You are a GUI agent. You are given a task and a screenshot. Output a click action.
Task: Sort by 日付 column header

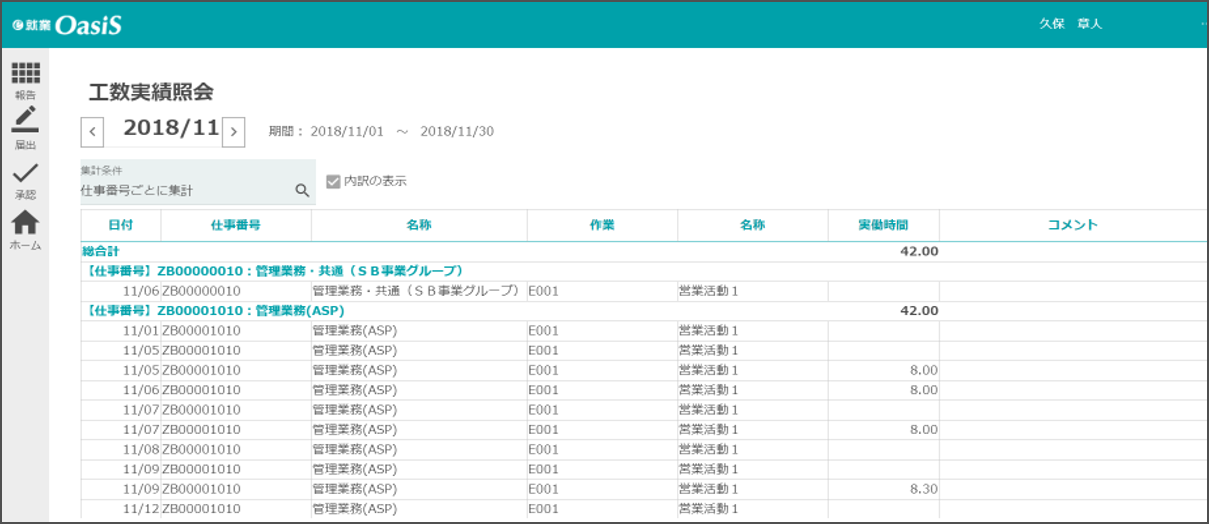tap(120, 225)
